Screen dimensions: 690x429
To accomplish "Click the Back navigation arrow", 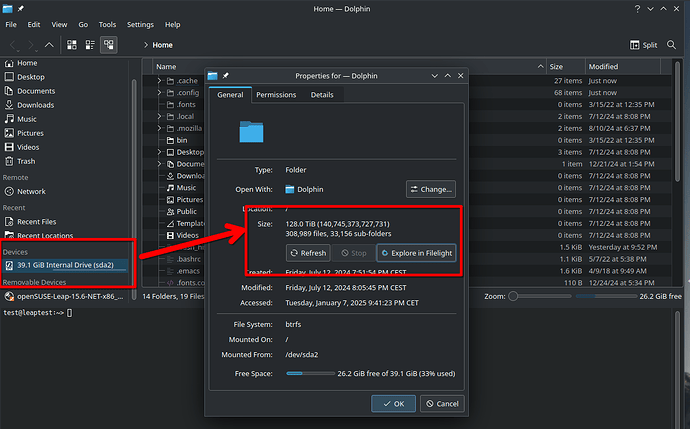I will [13, 44].
